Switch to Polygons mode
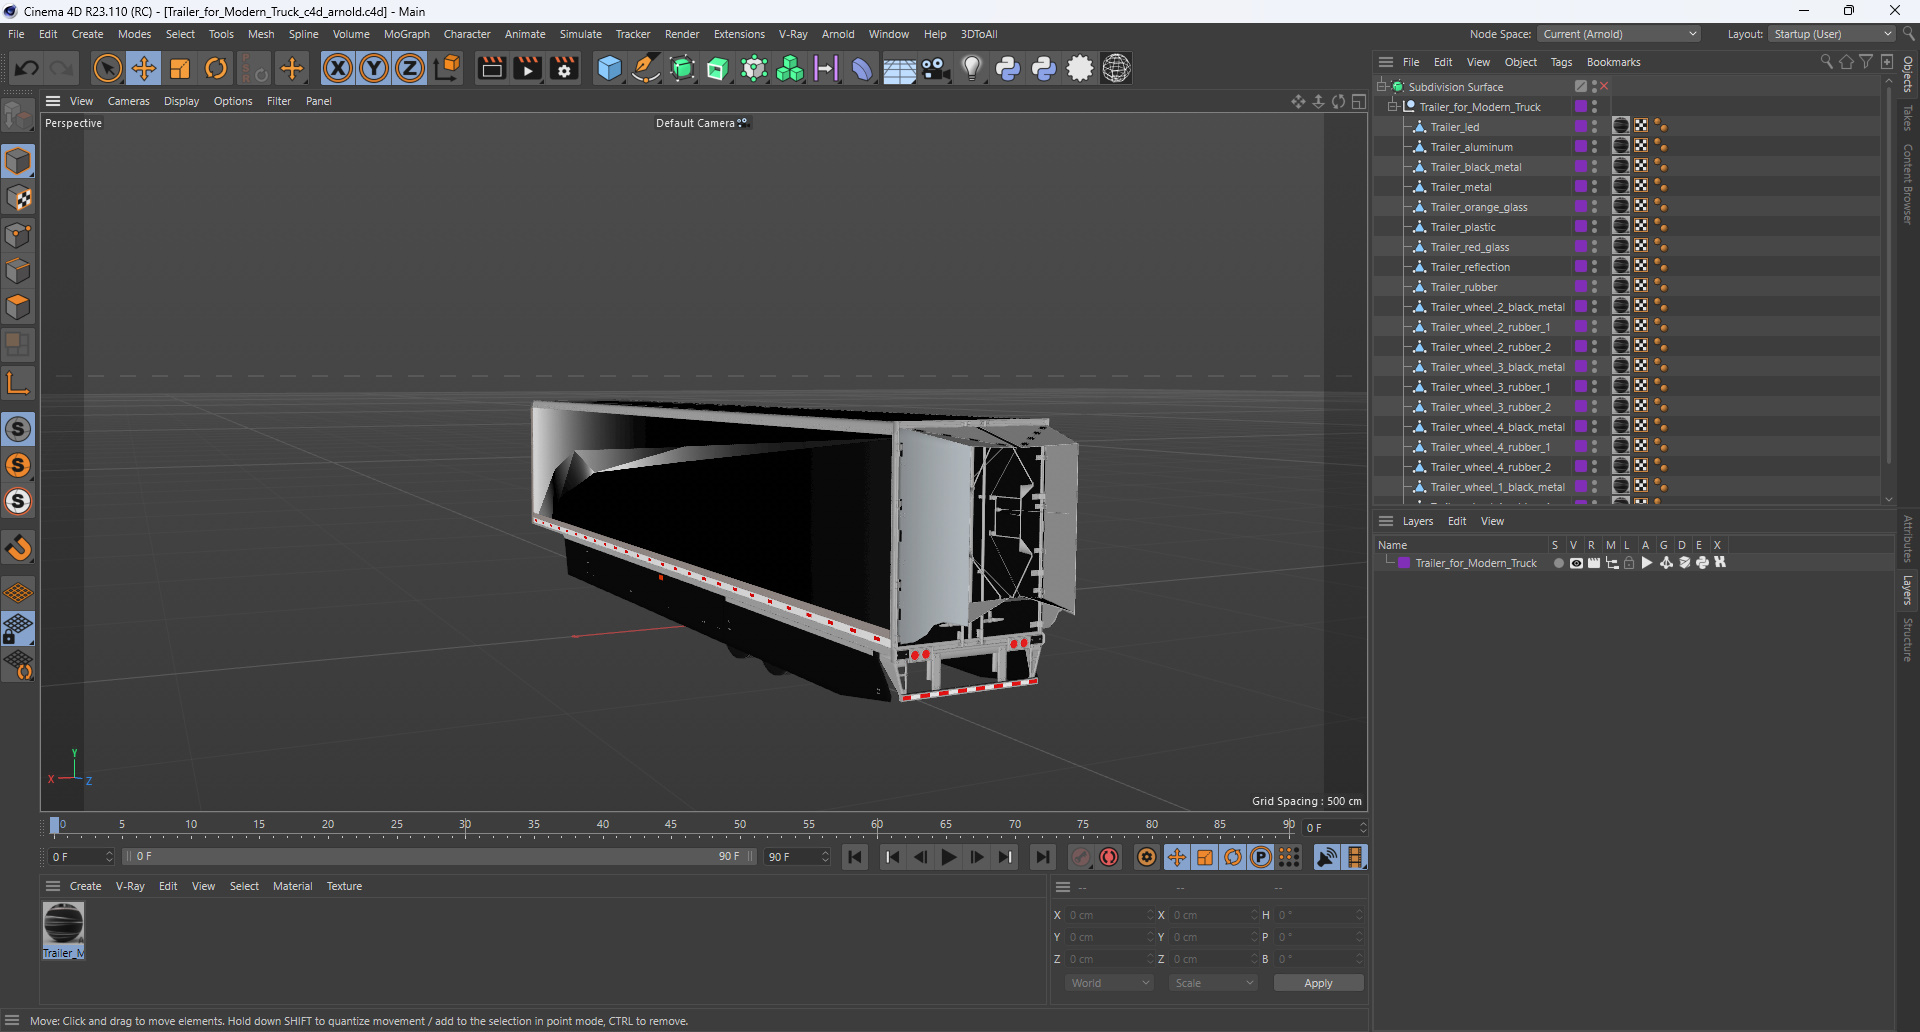This screenshot has height=1032, width=1920. 18,307
